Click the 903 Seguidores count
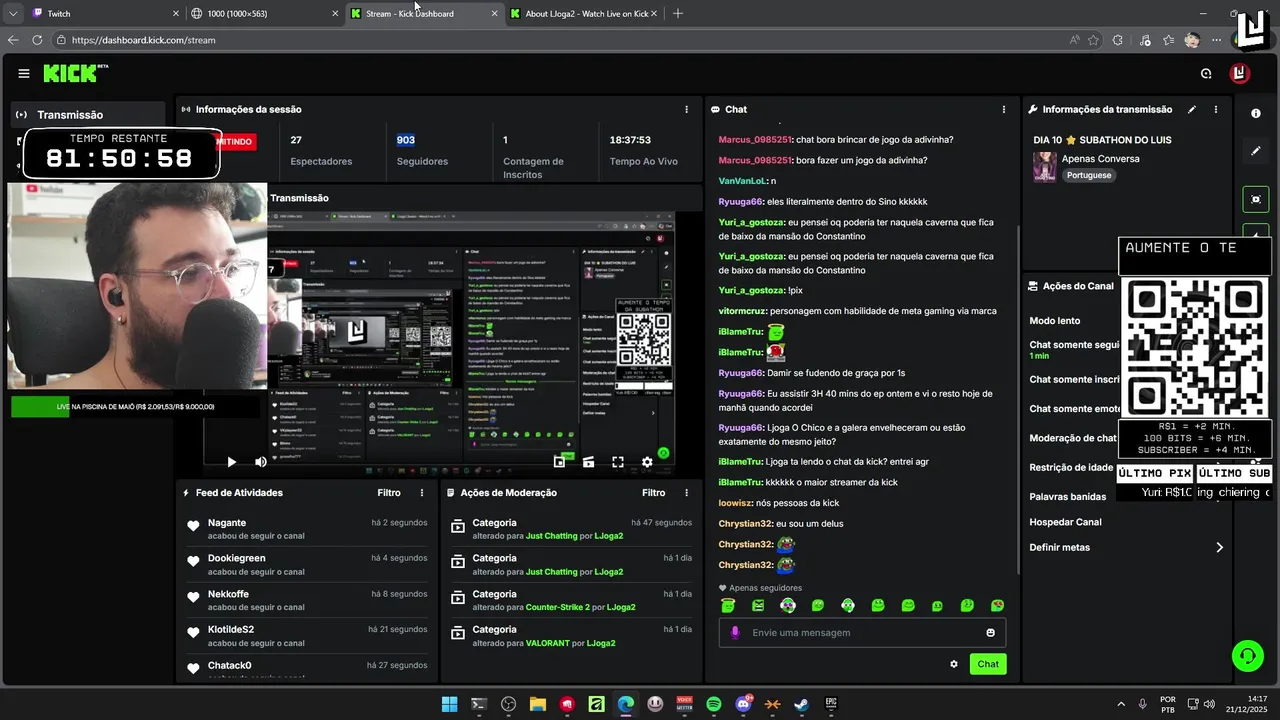Image resolution: width=1280 pixels, height=720 pixels. 405,140
